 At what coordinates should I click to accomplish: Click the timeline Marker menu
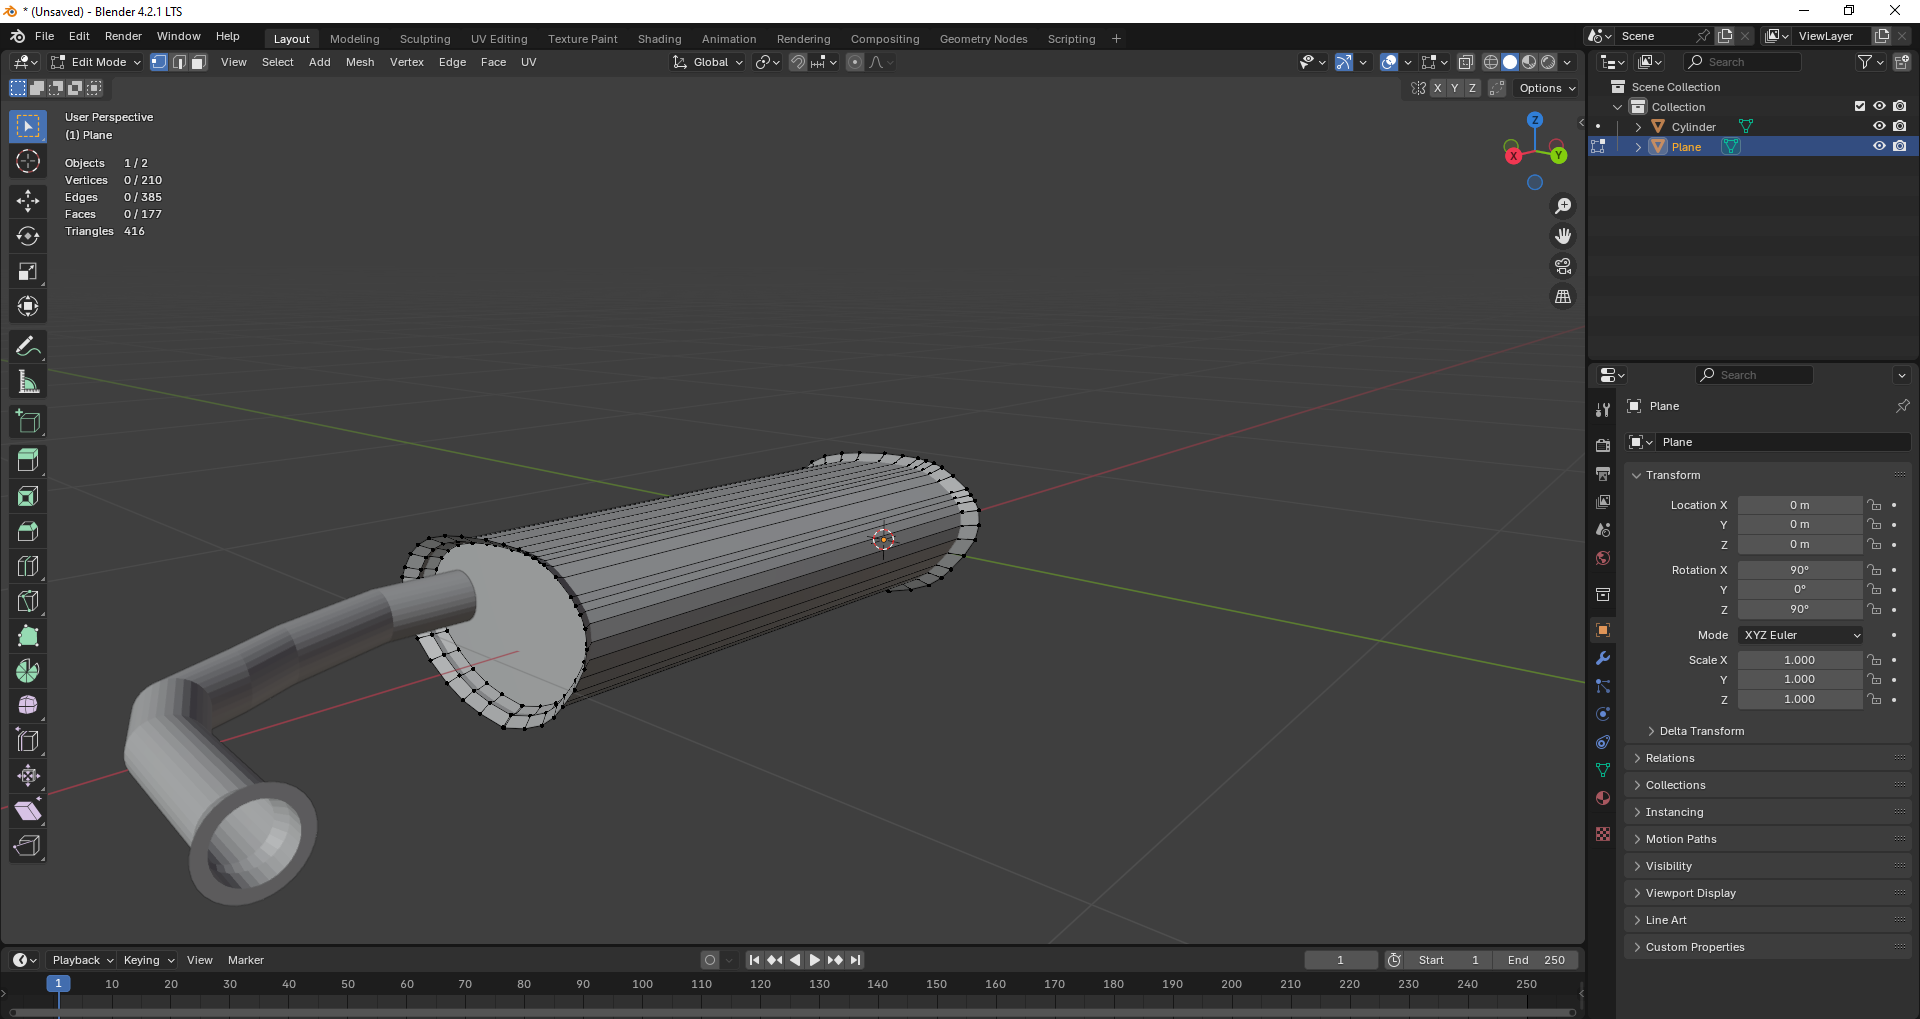246,960
